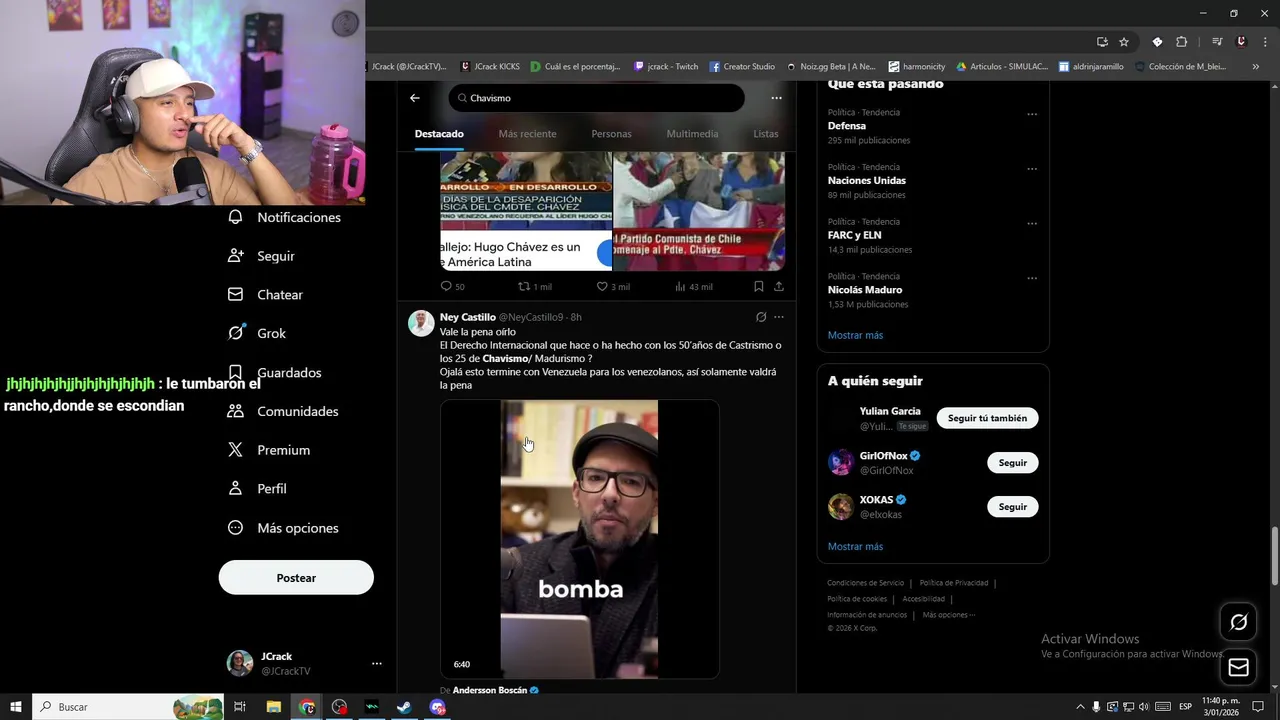1280x720 pixels.
Task: Follow XOKAS
Action: click(1013, 507)
